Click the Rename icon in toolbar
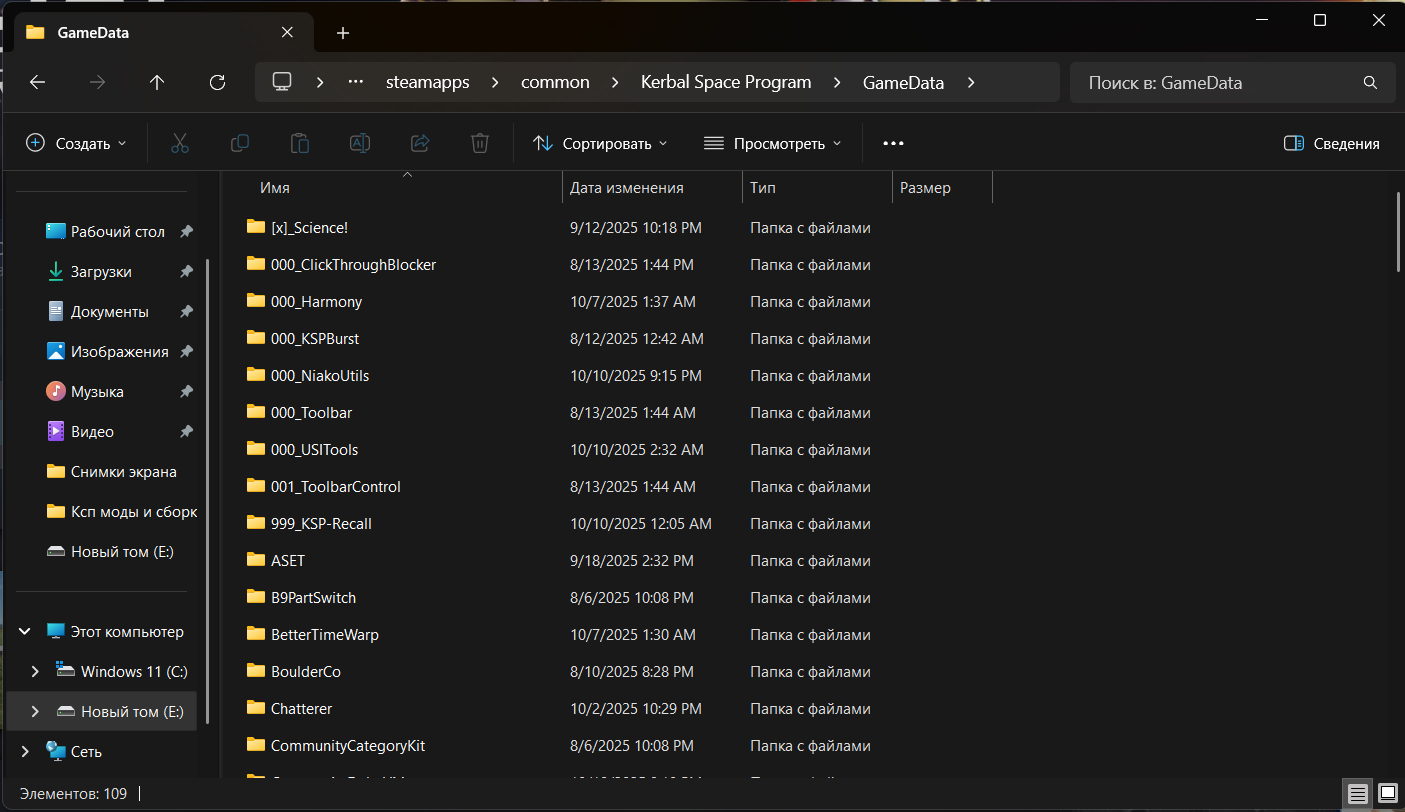The image size is (1405, 812). [x=360, y=143]
